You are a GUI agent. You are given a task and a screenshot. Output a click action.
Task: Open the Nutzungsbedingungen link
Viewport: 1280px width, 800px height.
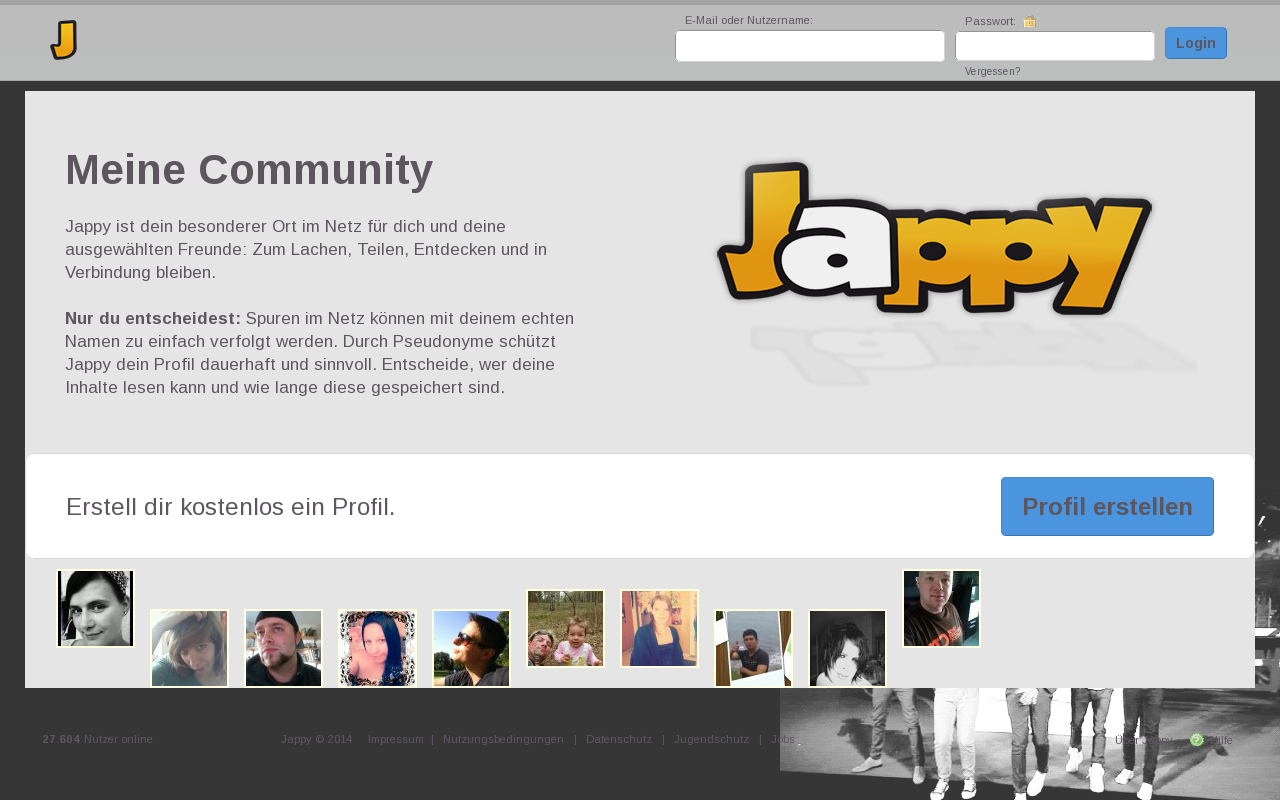pos(503,740)
